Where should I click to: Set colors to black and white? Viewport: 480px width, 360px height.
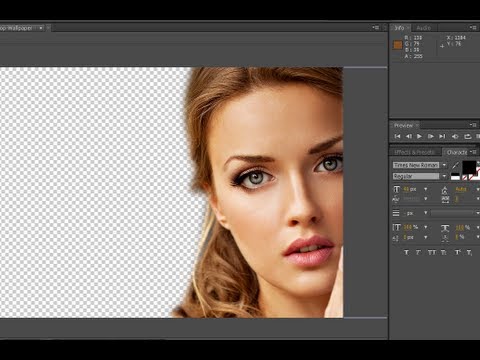(455, 177)
